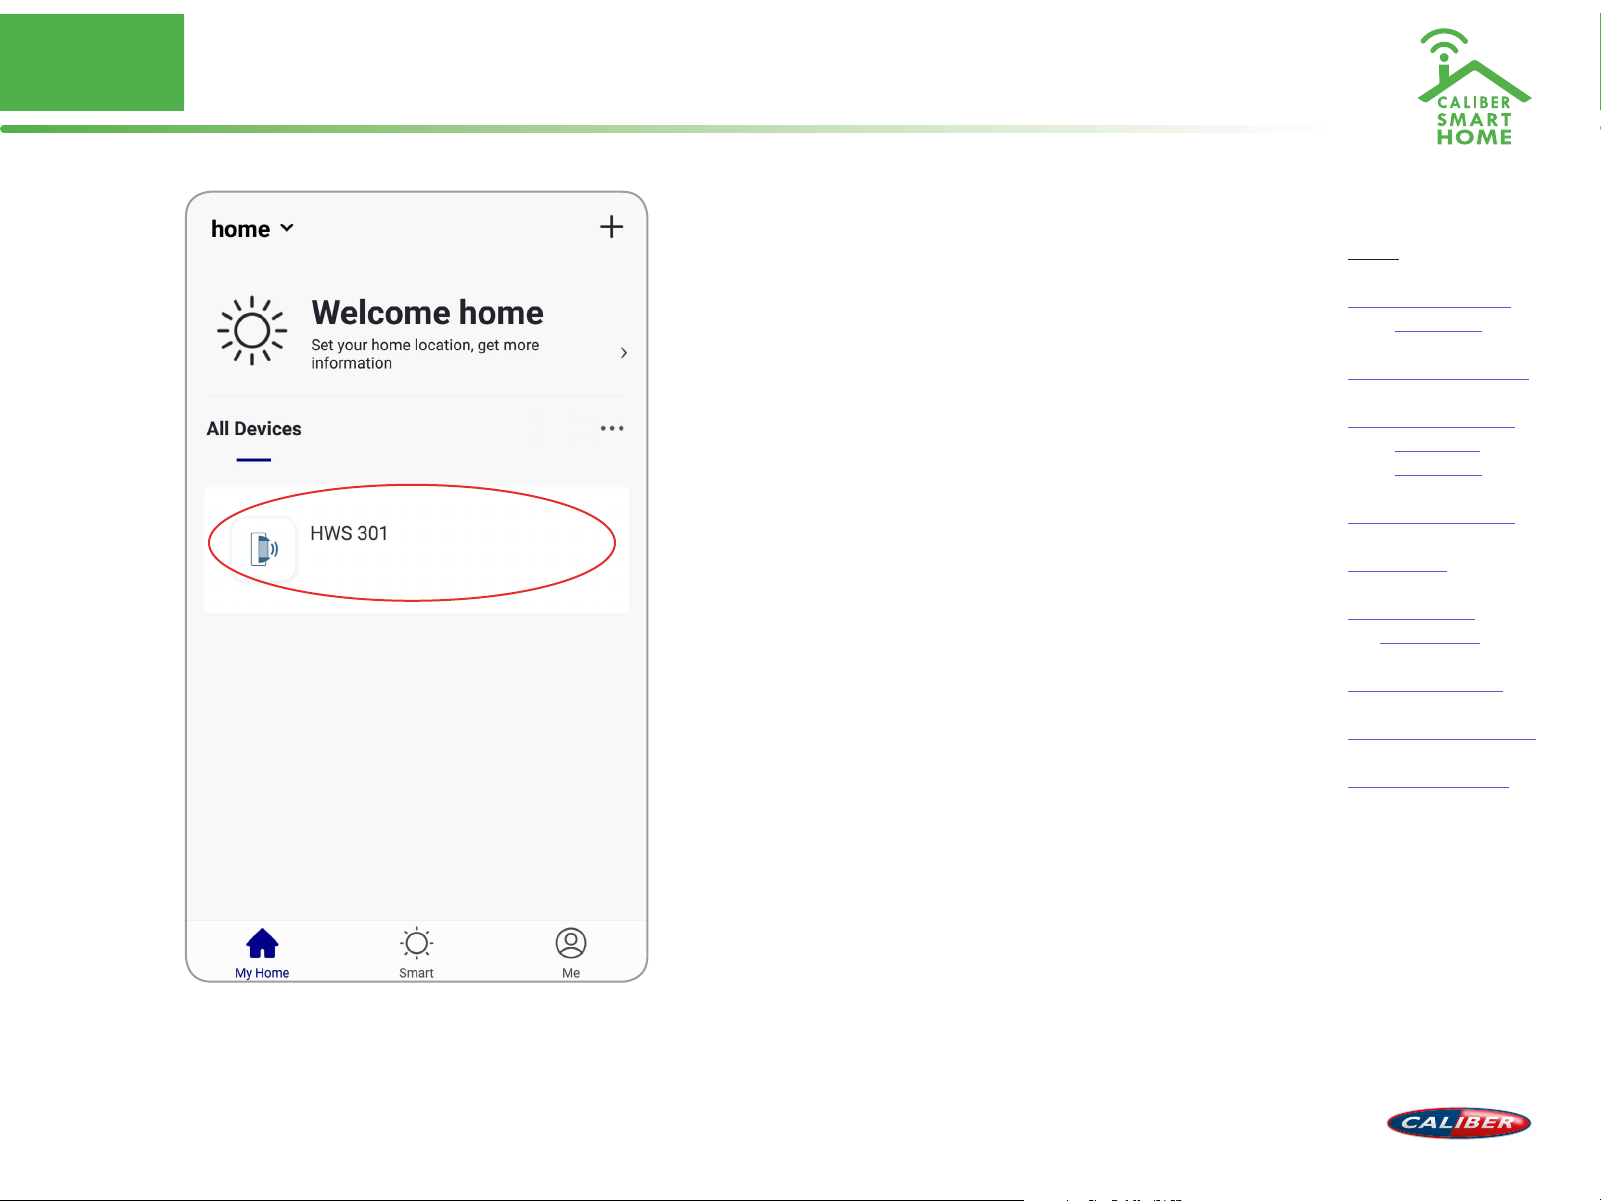Viewport: 1601px width, 1201px height.
Task: Open the home selector dropdown
Action: click(x=251, y=229)
